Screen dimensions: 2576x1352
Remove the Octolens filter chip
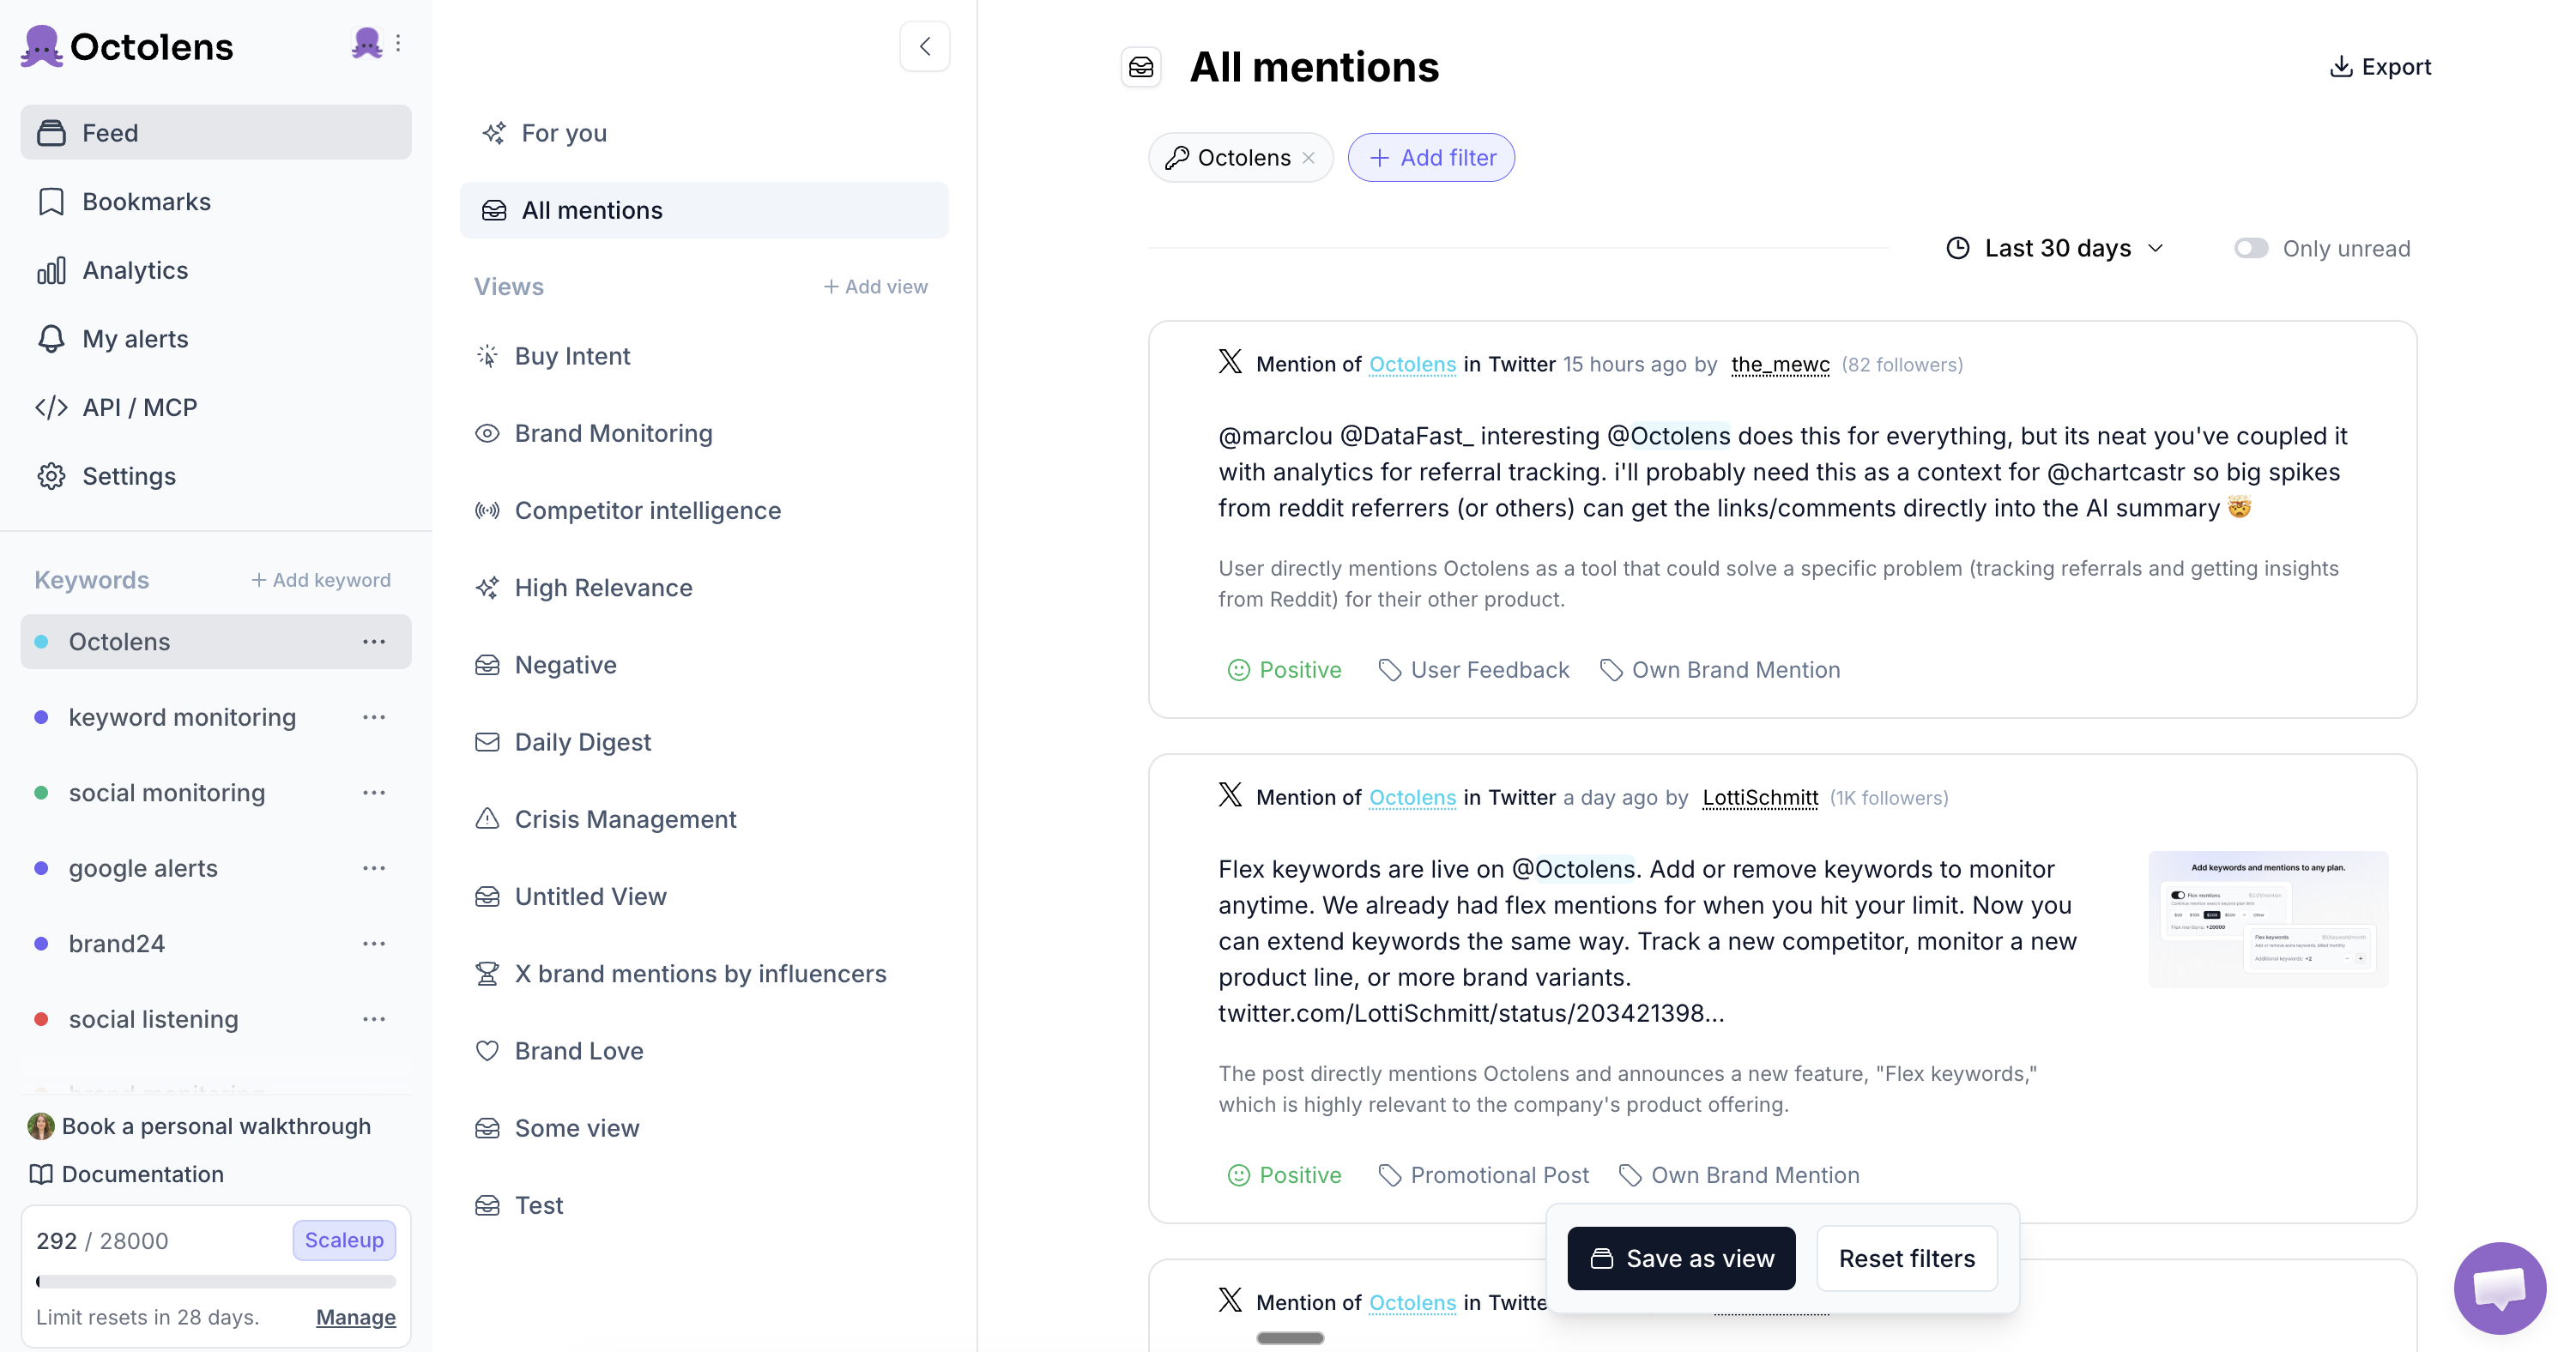pyautogui.click(x=1309, y=158)
